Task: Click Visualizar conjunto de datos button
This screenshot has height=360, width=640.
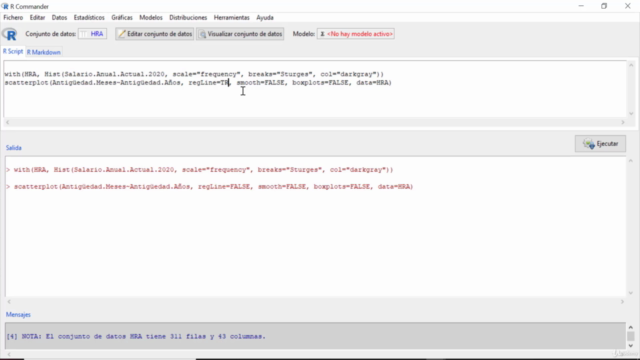Action: pyautogui.click(x=240, y=34)
